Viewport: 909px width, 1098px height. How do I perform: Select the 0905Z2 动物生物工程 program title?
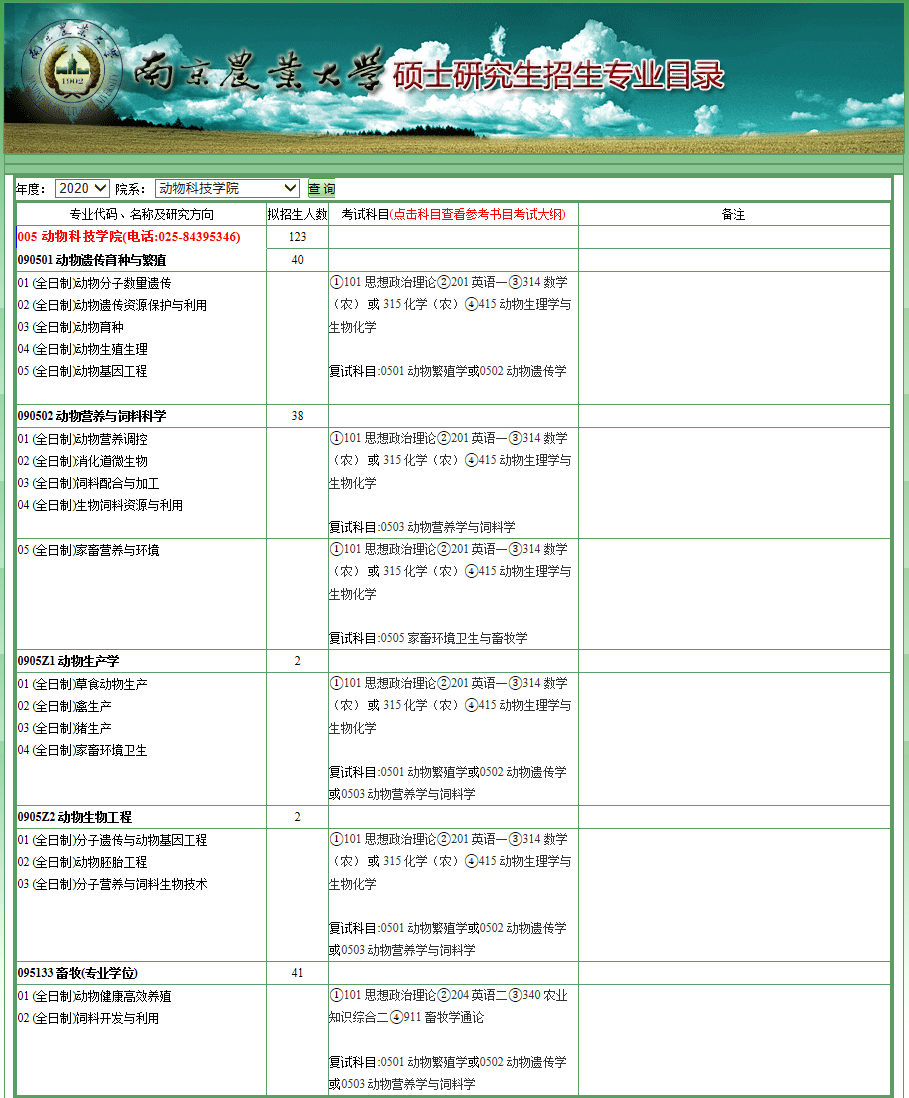(x=74, y=817)
